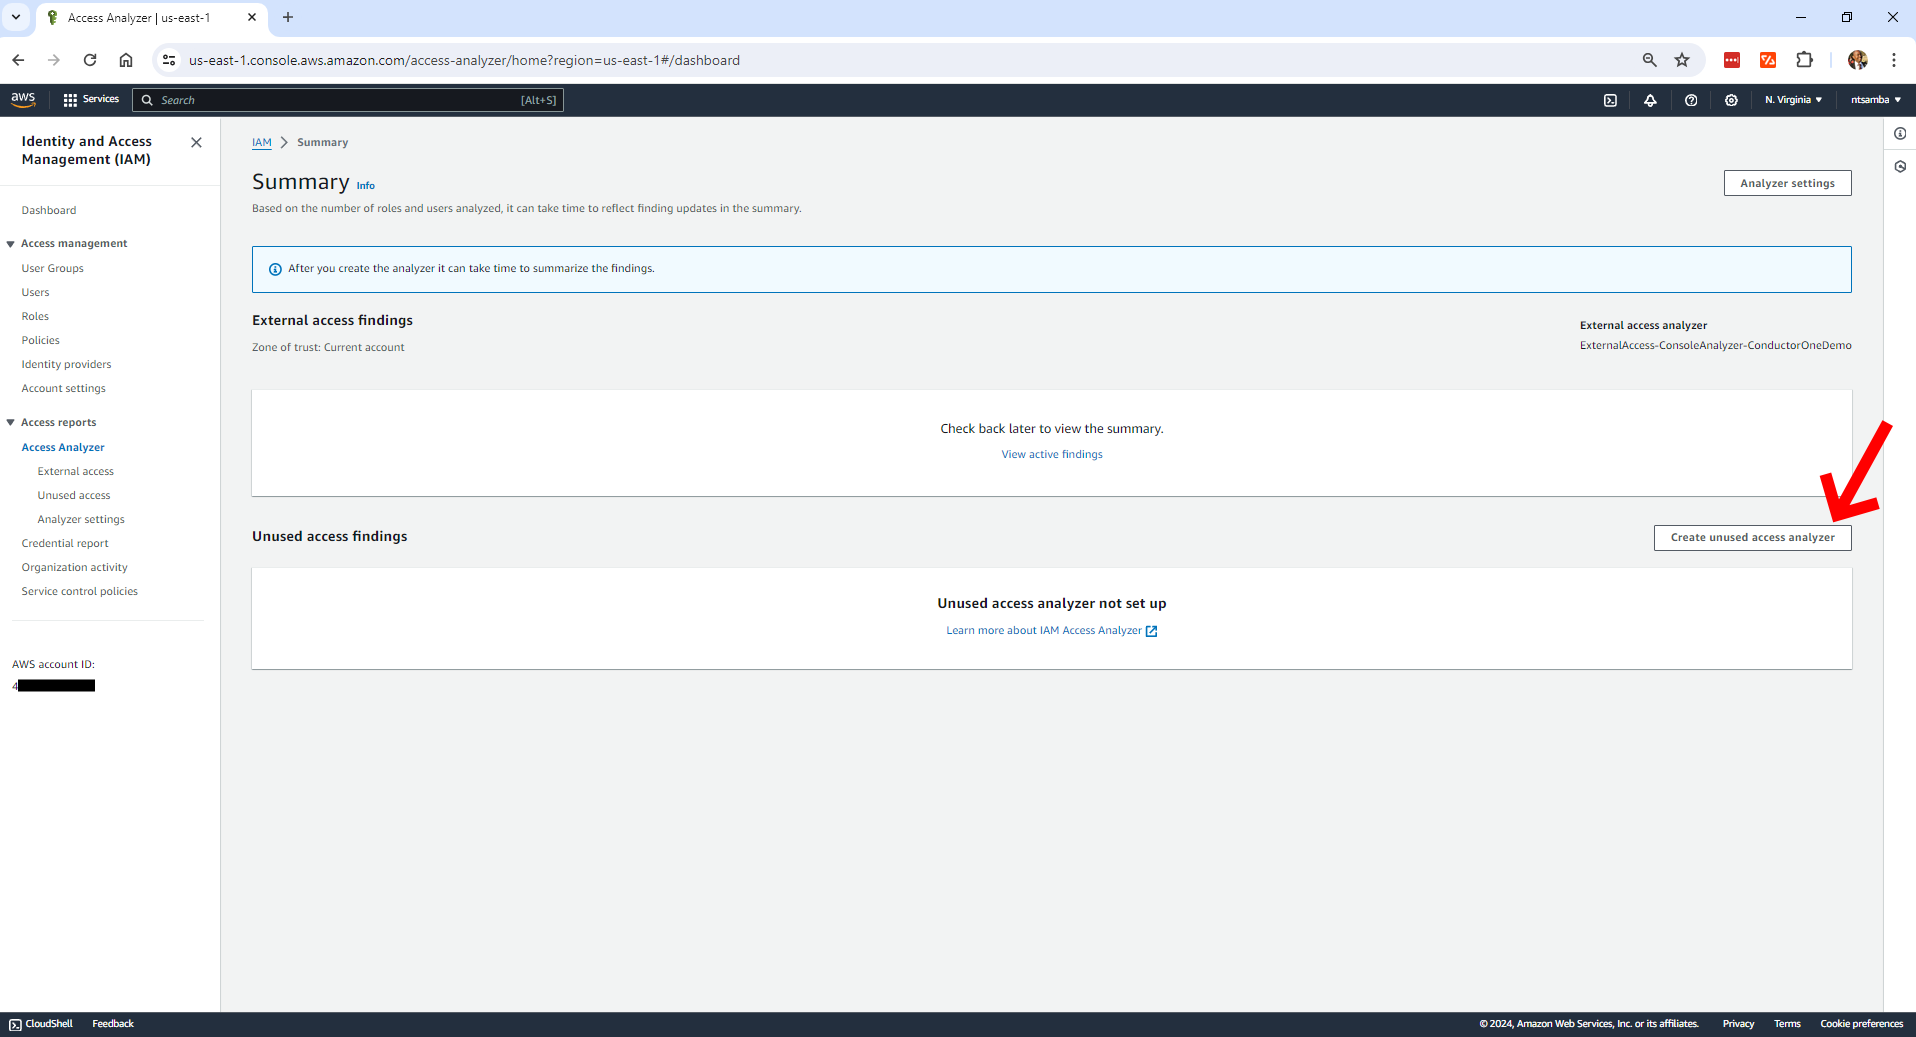Open the notifications bell
The image size is (1916, 1037).
click(1650, 100)
